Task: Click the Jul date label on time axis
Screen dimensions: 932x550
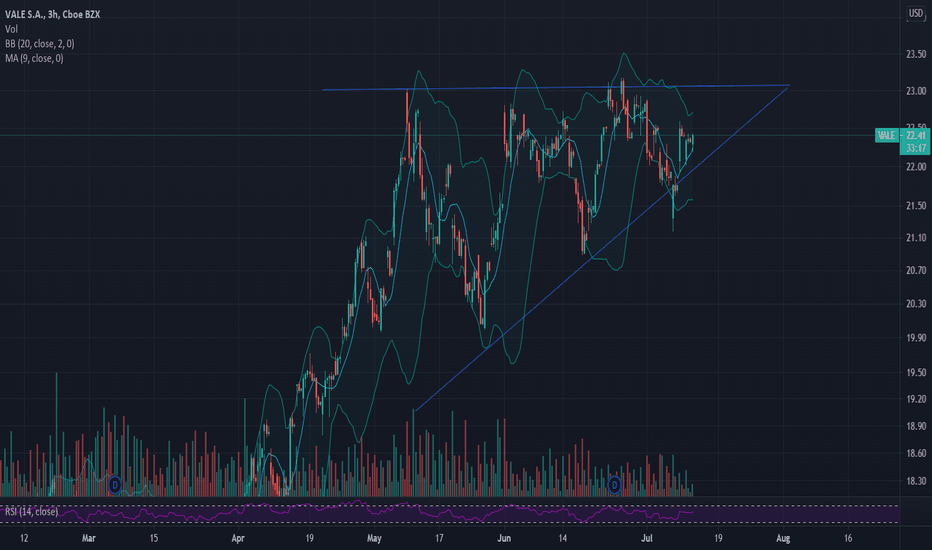Action: click(x=647, y=539)
